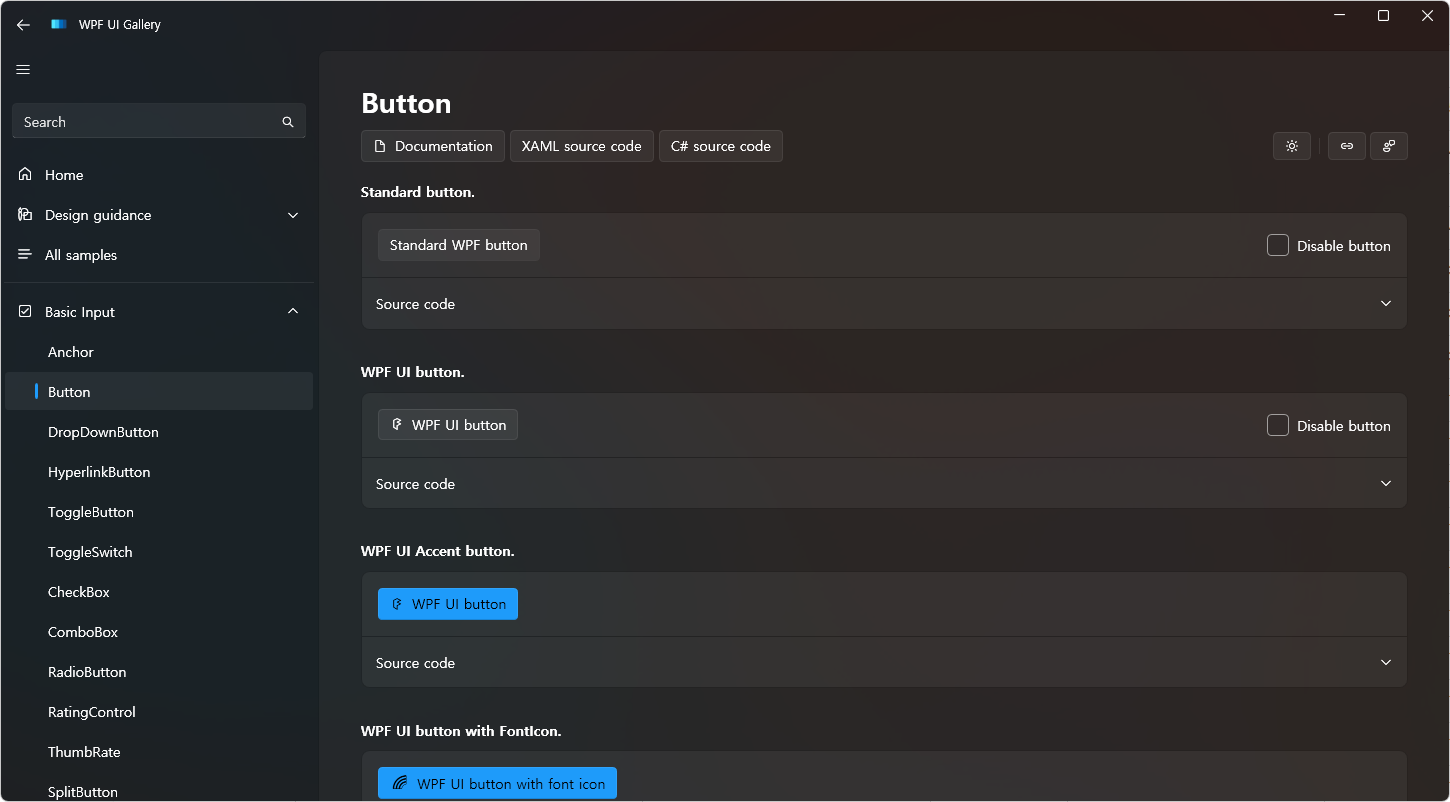Open the ThumbRate page
1450x802 pixels.
[x=159, y=752]
